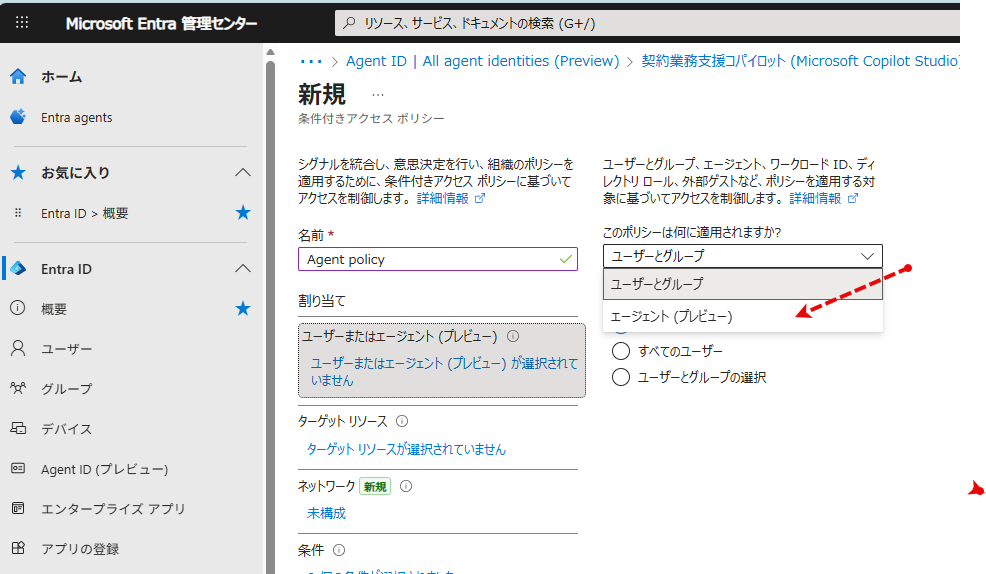Click the 名前 input field with Agent policy
Screen dimensions: 986x574
pos(438,259)
